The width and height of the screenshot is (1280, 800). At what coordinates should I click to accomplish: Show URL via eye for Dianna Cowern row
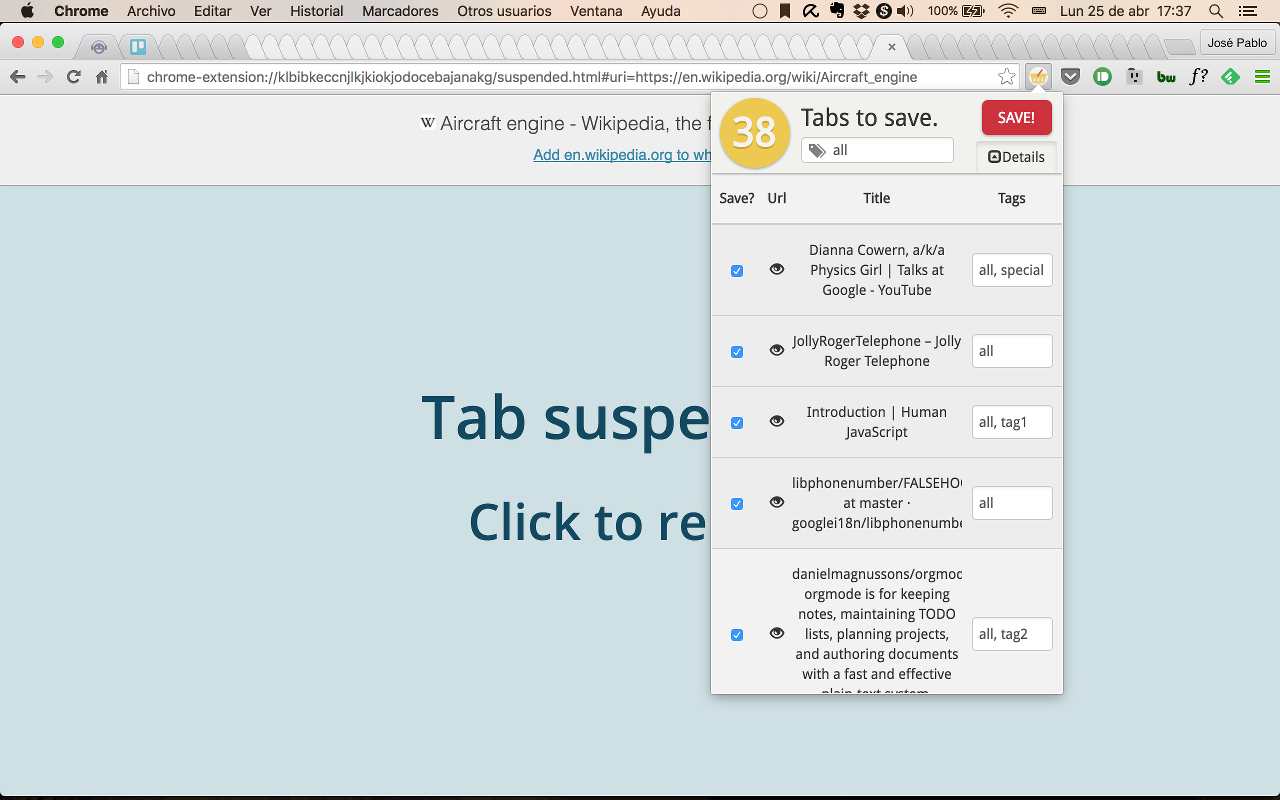(777, 269)
